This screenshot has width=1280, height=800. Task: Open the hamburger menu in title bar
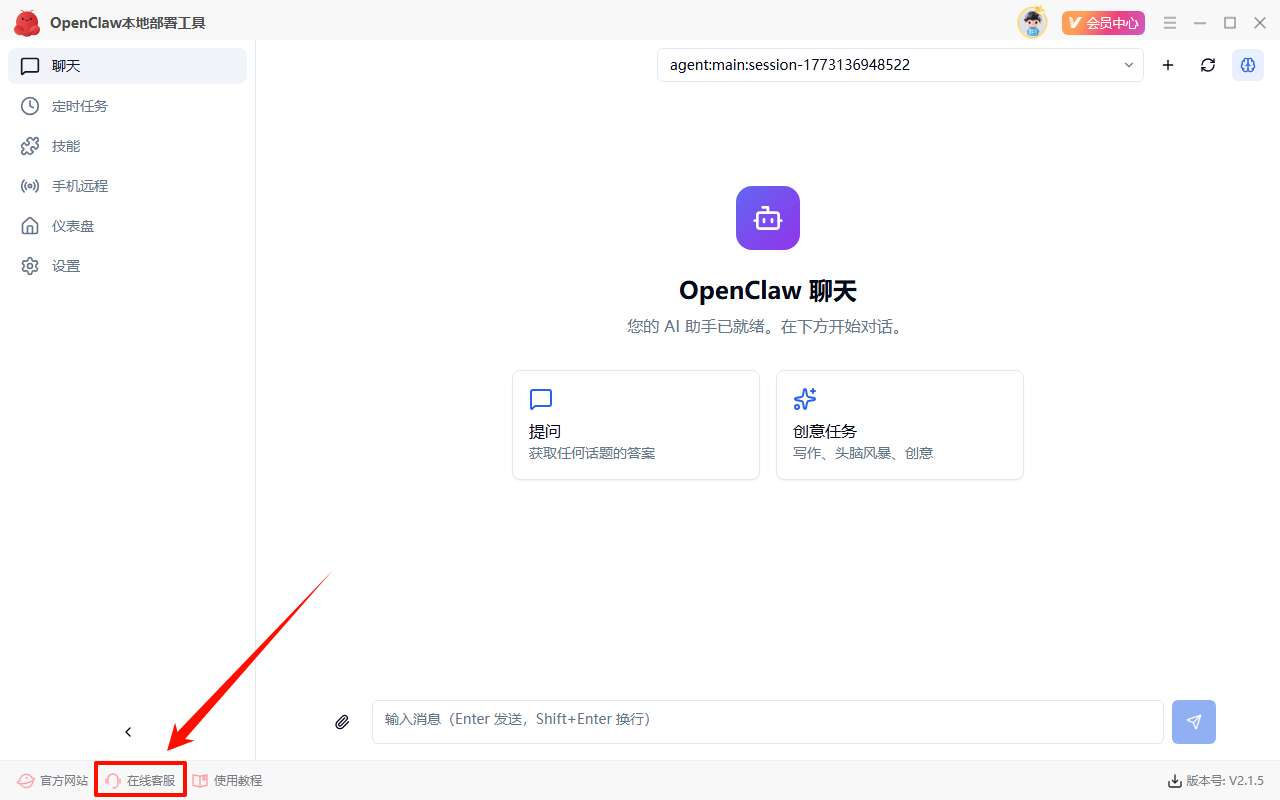(1169, 22)
